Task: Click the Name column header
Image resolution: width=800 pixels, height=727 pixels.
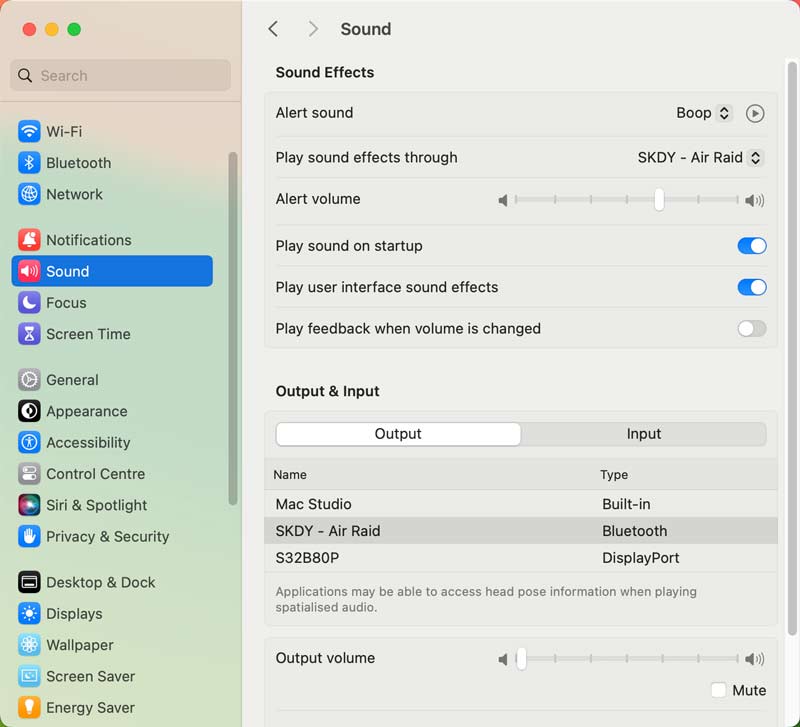Action: pyautogui.click(x=290, y=474)
